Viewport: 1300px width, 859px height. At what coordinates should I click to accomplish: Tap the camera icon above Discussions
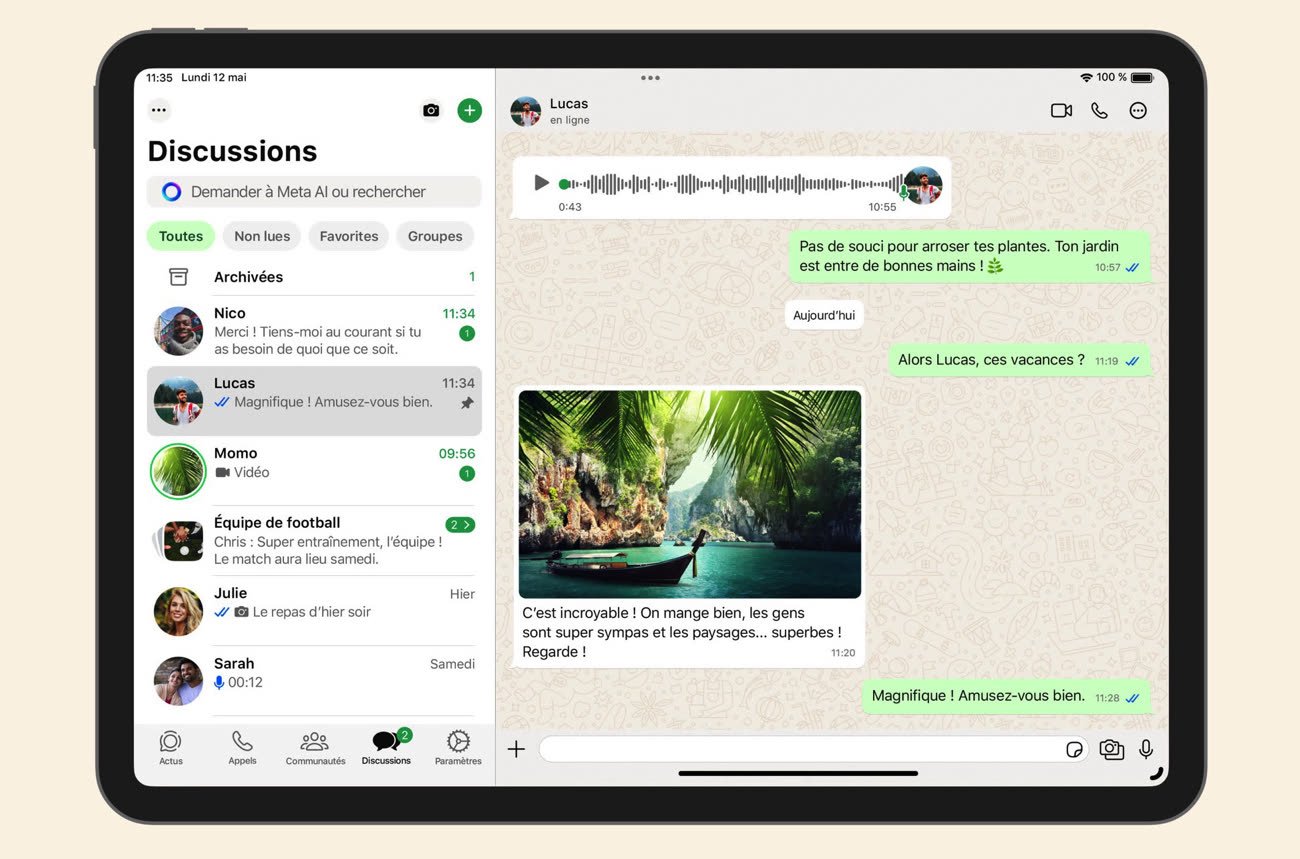(x=431, y=111)
